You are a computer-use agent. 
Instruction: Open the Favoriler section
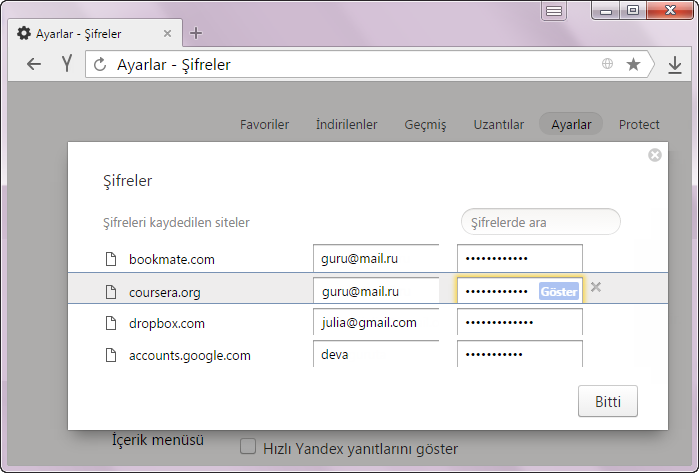pos(264,124)
